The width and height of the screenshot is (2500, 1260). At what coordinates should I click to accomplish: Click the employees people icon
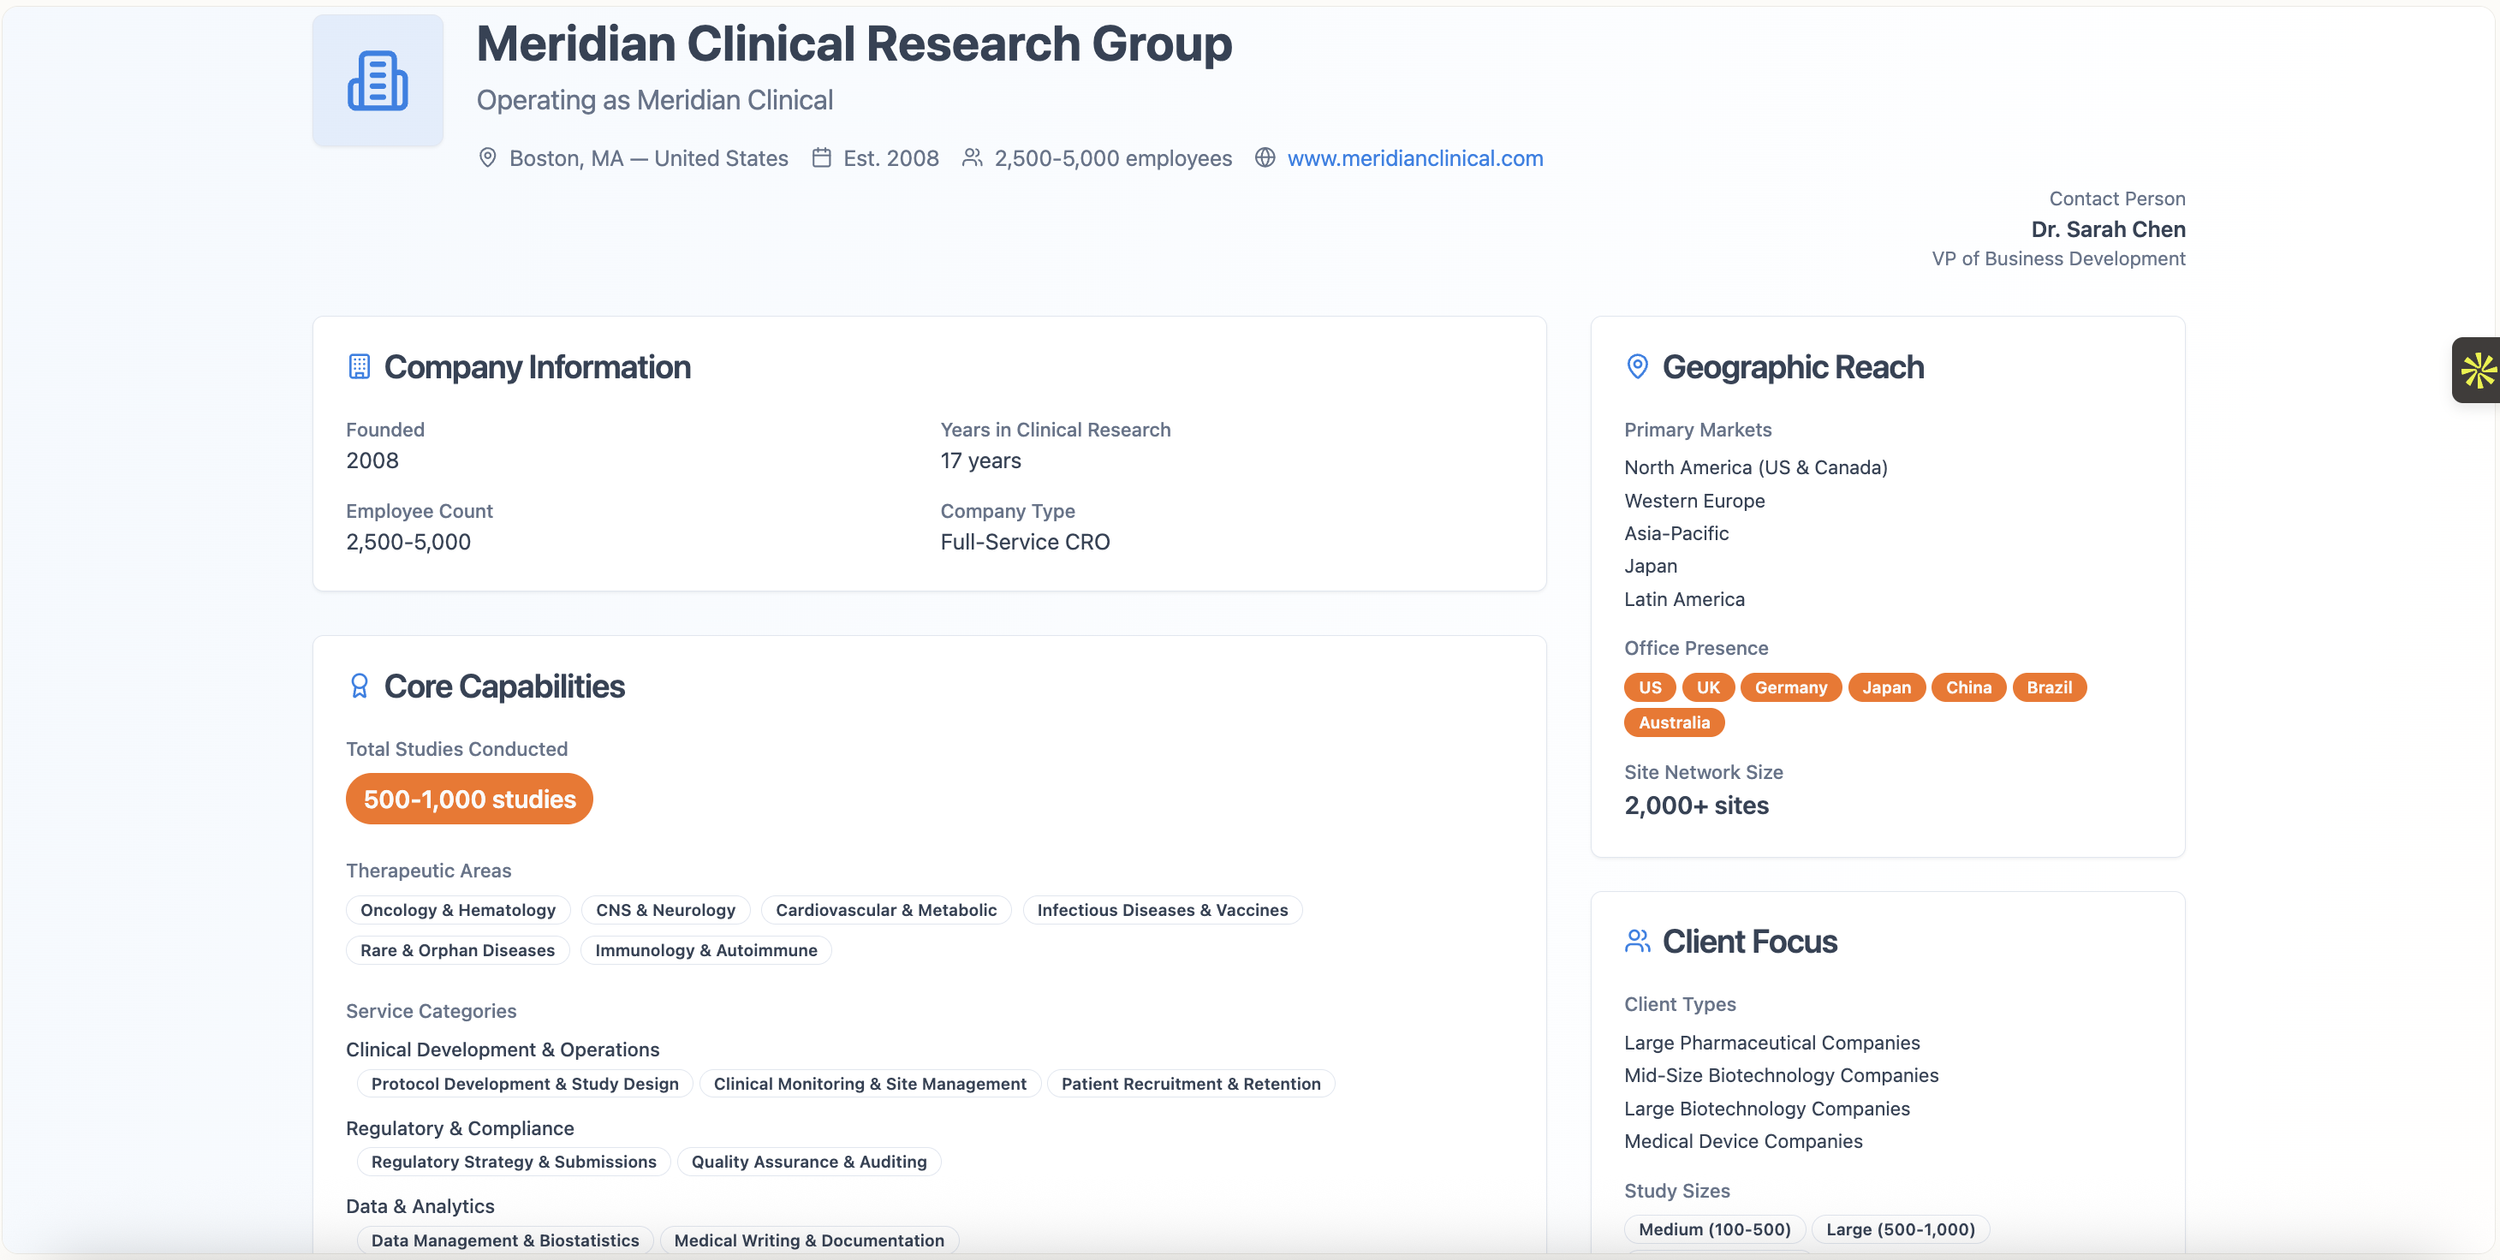pos(972,158)
